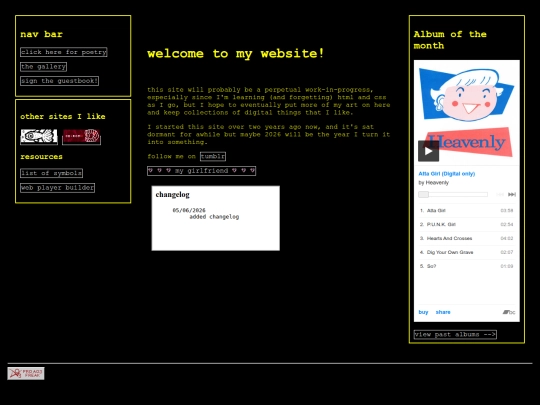Image resolution: width=540 pixels, height=405 pixels.
Task: Open 'Atta Girl (Digital only)' album title
Action: pyautogui.click(x=447, y=174)
